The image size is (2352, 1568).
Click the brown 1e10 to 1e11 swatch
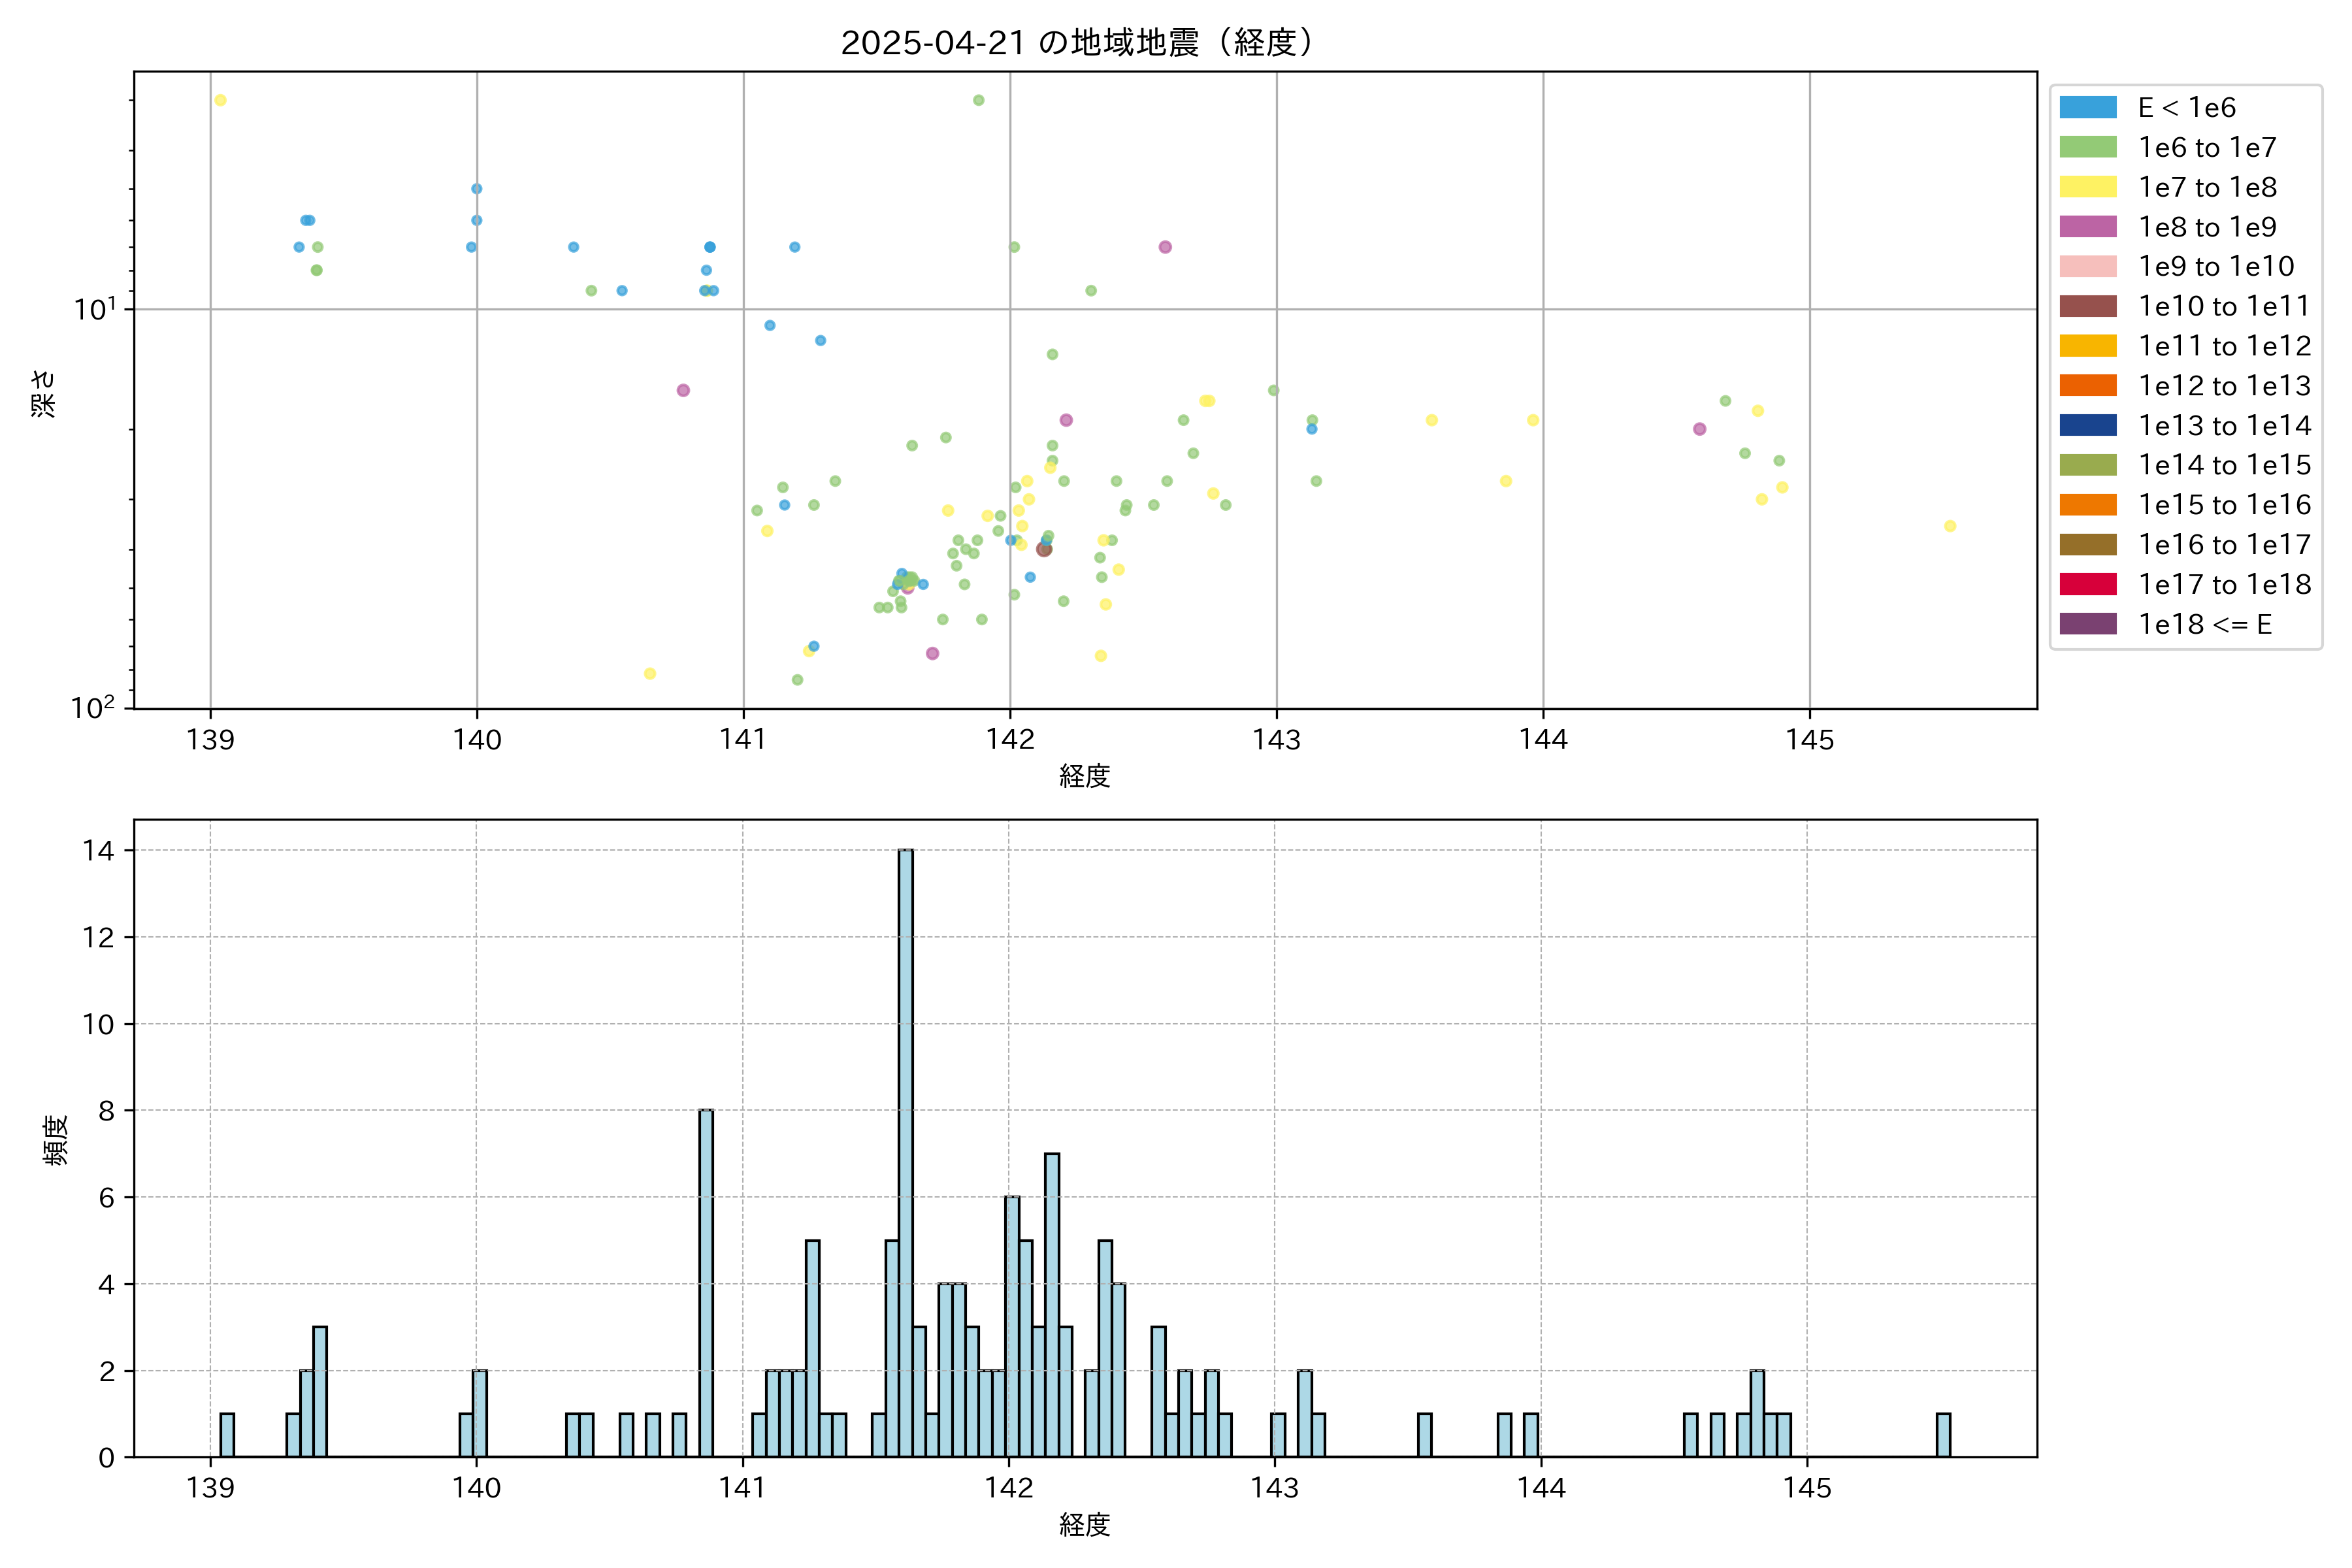(2087, 307)
